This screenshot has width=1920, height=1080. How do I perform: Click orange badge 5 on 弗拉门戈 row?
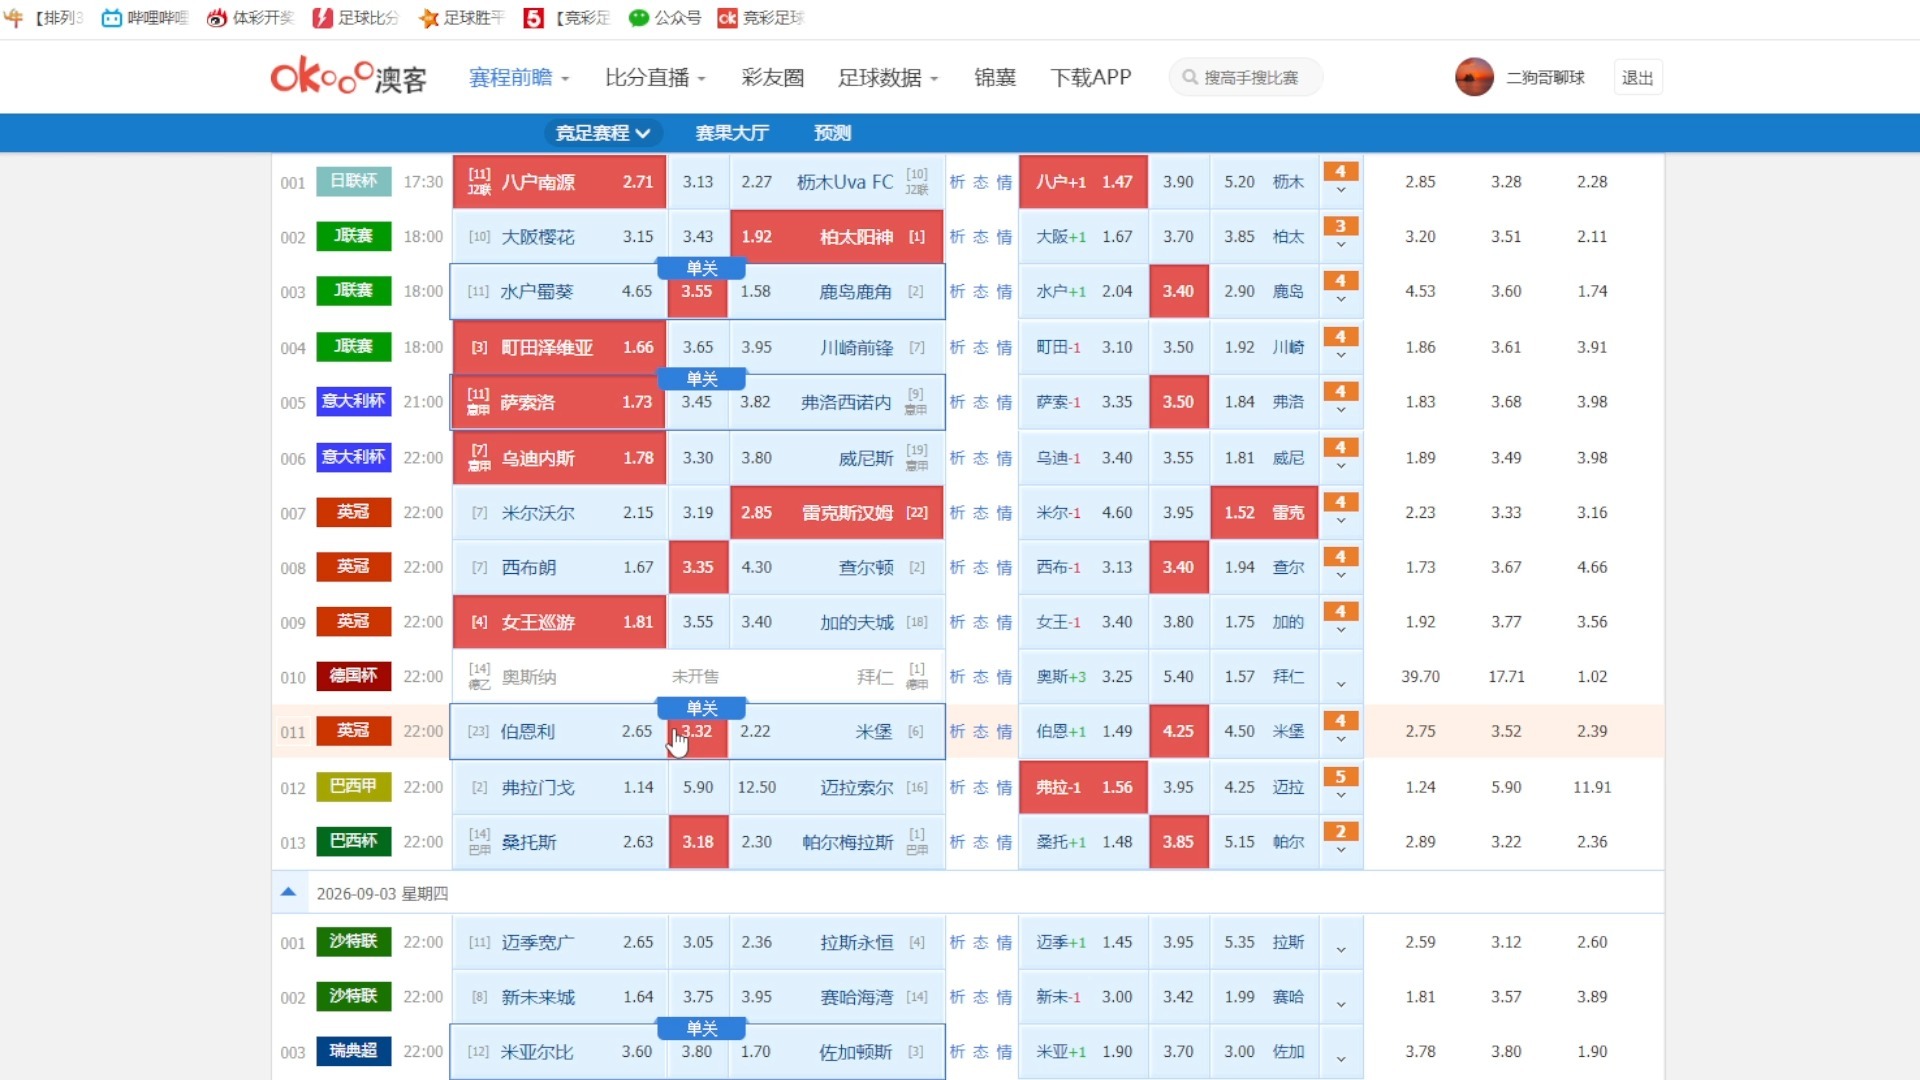click(1340, 777)
